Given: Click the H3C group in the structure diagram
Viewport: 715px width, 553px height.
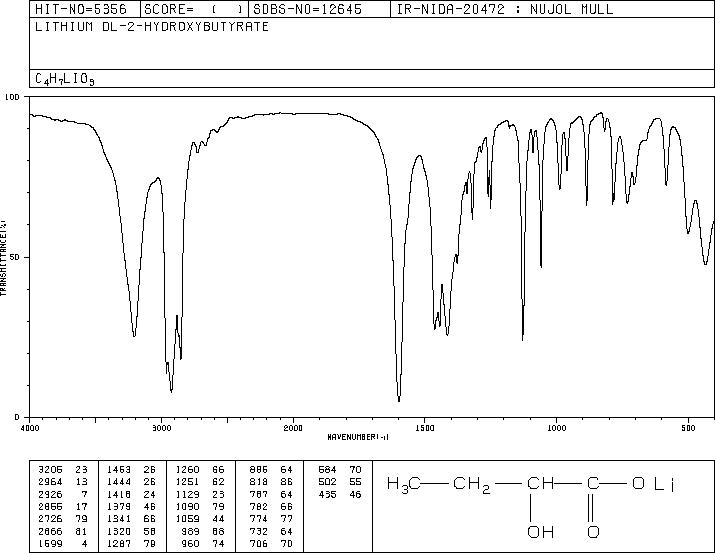Looking at the screenshot, I should coord(404,484).
